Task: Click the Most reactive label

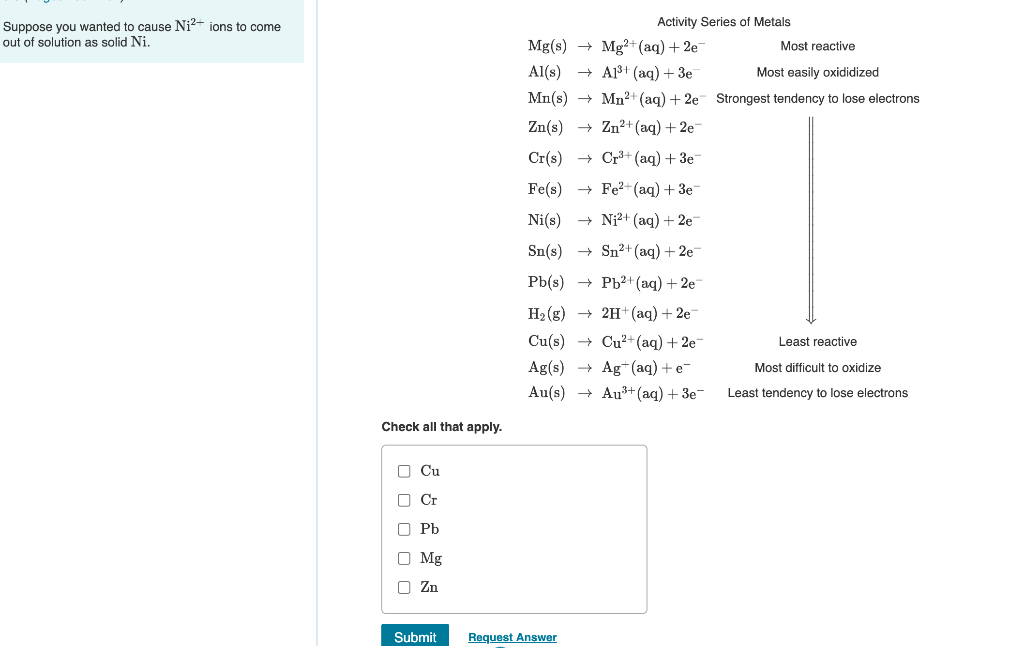Action: (x=818, y=45)
